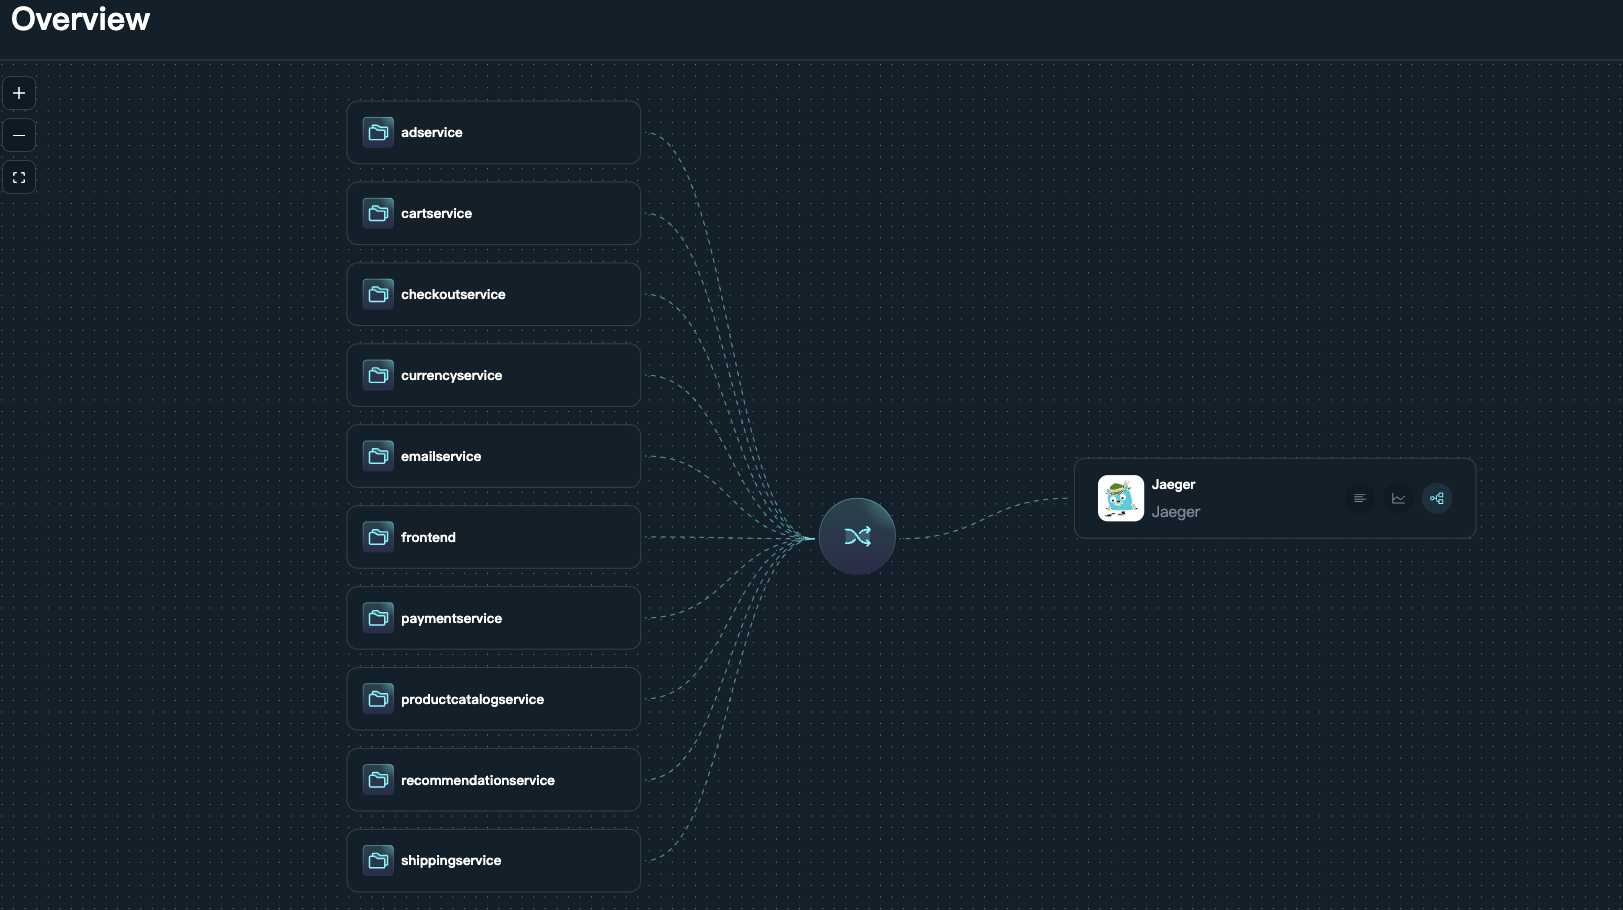Click the Jaeger destination title
The height and width of the screenshot is (910, 1623).
pos(1173,485)
